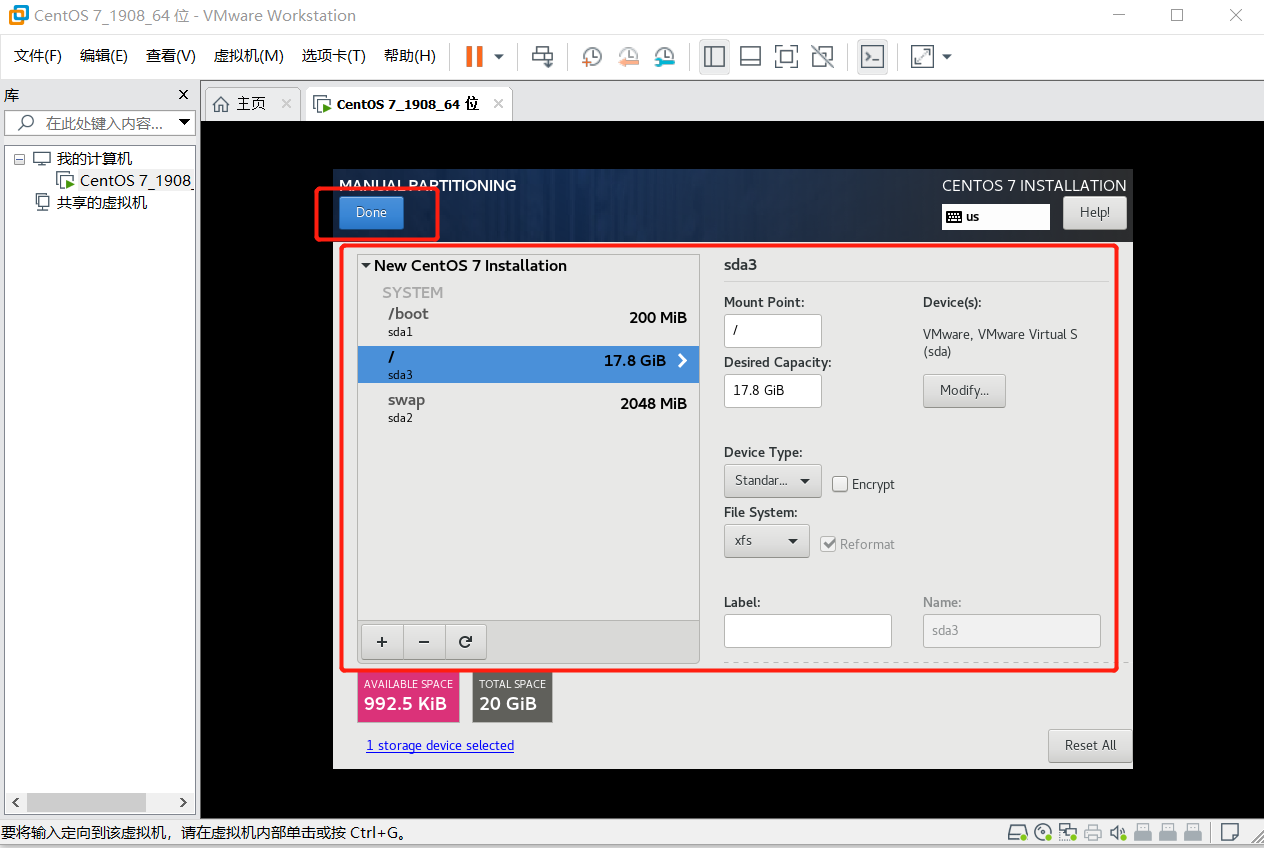Select the swap sda2 partition row
Image resolution: width=1264 pixels, height=848 pixels.
528,407
